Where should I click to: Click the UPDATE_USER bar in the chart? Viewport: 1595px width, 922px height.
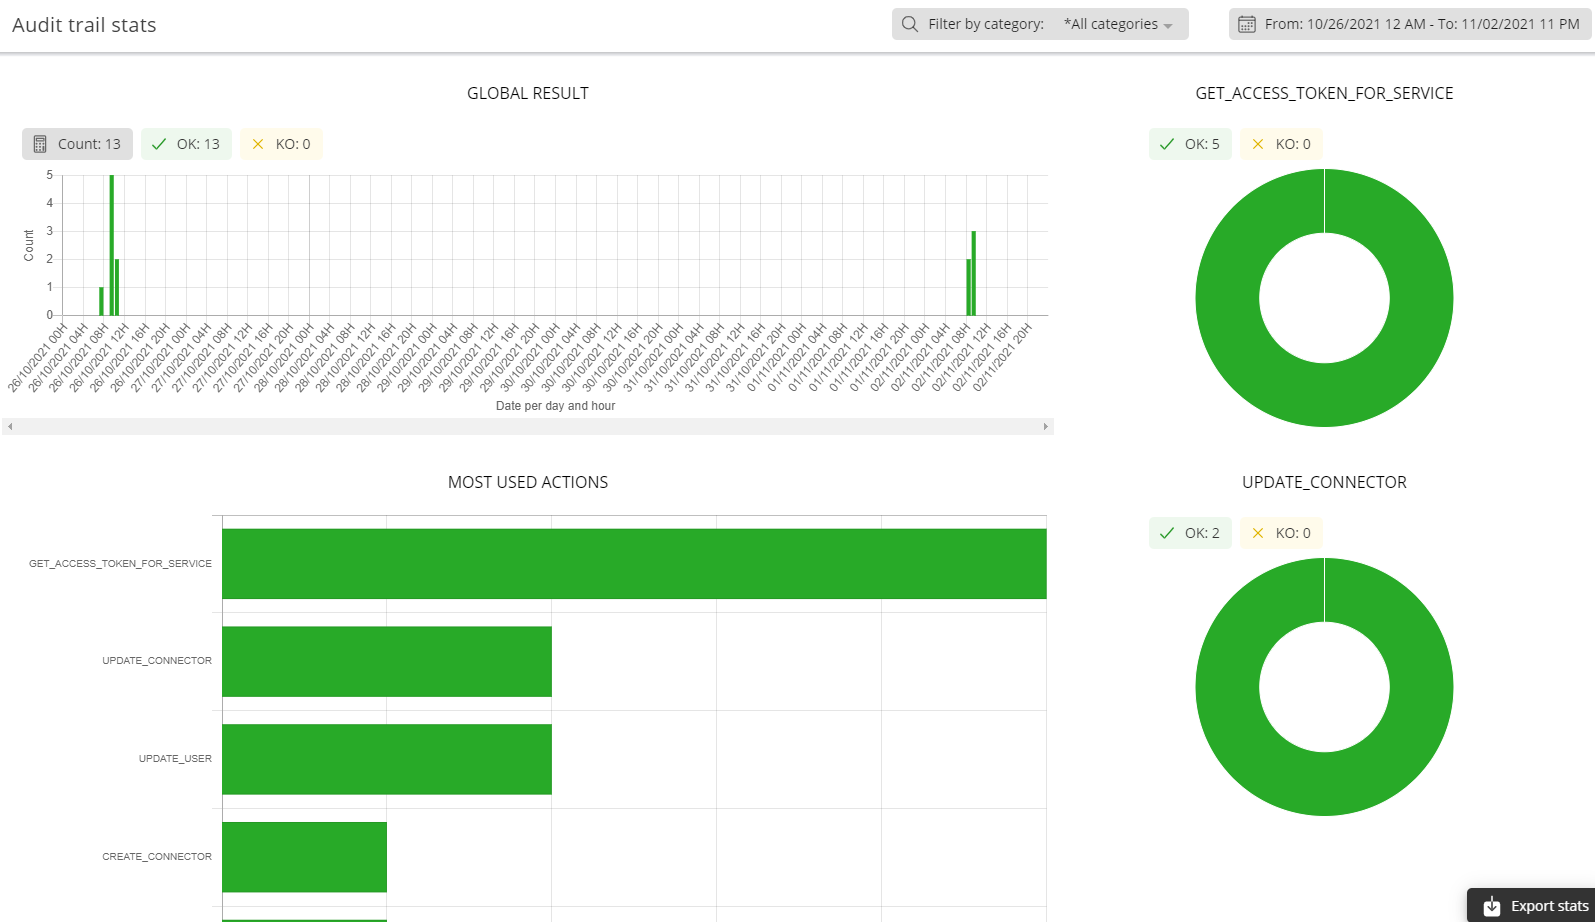pyautogui.click(x=387, y=759)
